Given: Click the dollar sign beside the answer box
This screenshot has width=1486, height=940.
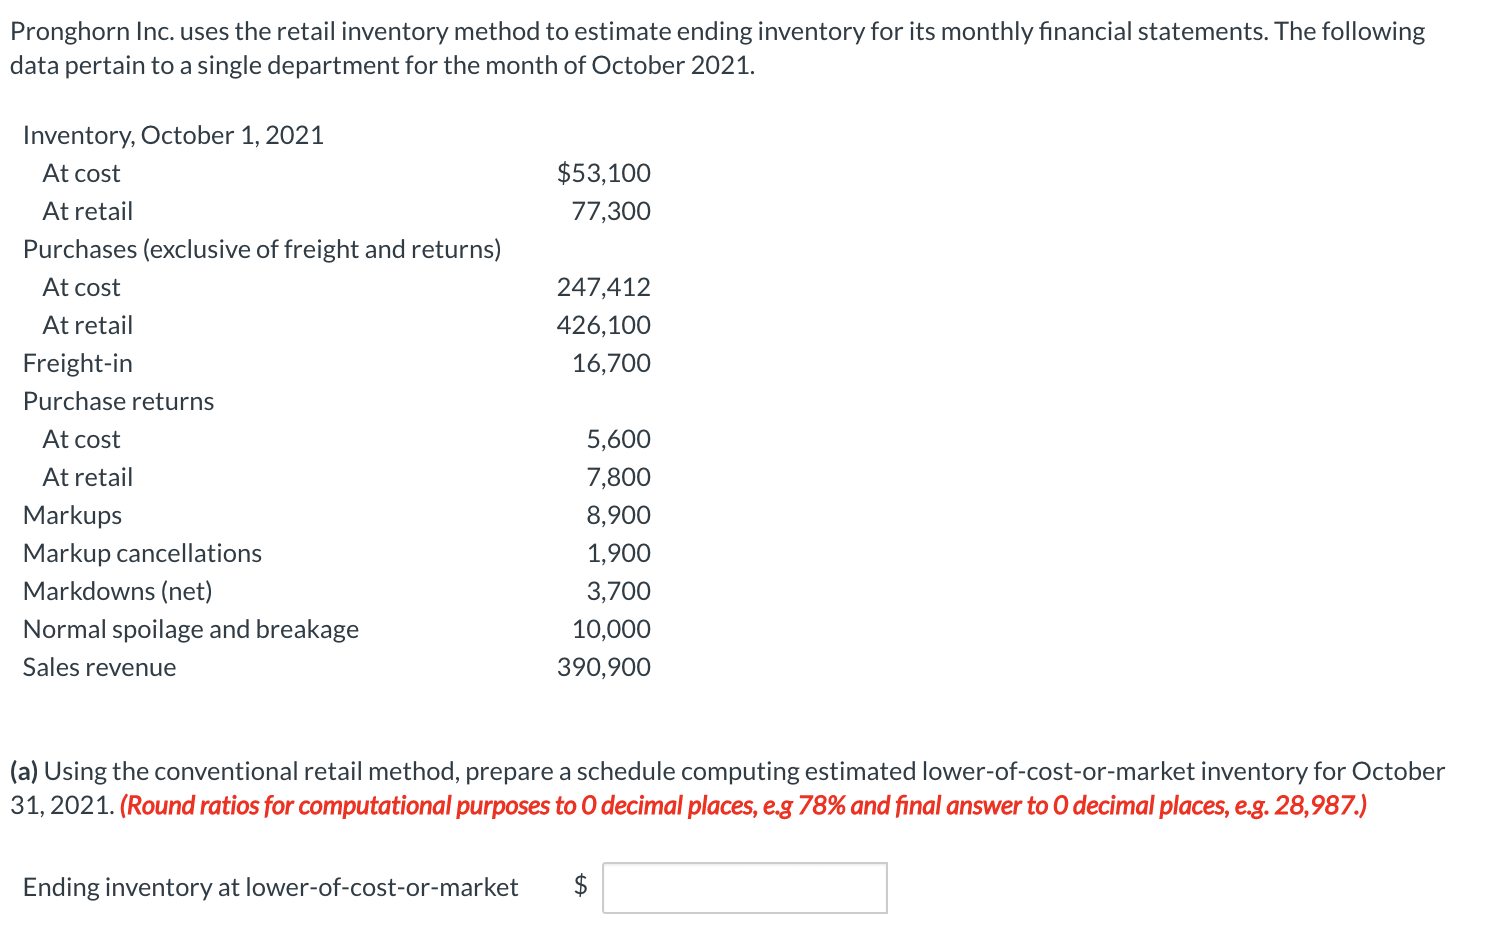Looking at the screenshot, I should [580, 887].
